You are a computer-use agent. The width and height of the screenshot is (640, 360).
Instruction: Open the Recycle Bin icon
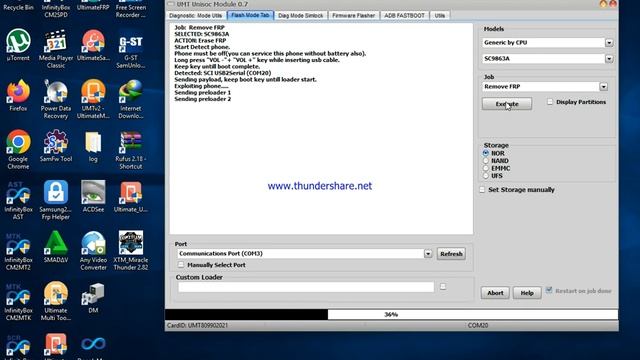(18, 6)
